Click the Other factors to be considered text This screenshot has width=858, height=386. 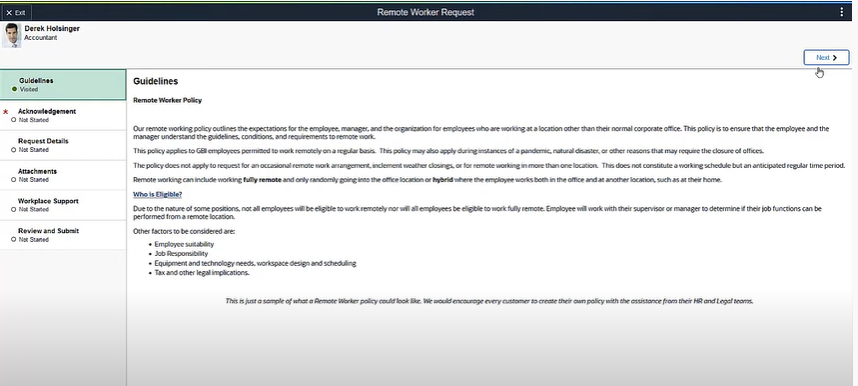184,231
